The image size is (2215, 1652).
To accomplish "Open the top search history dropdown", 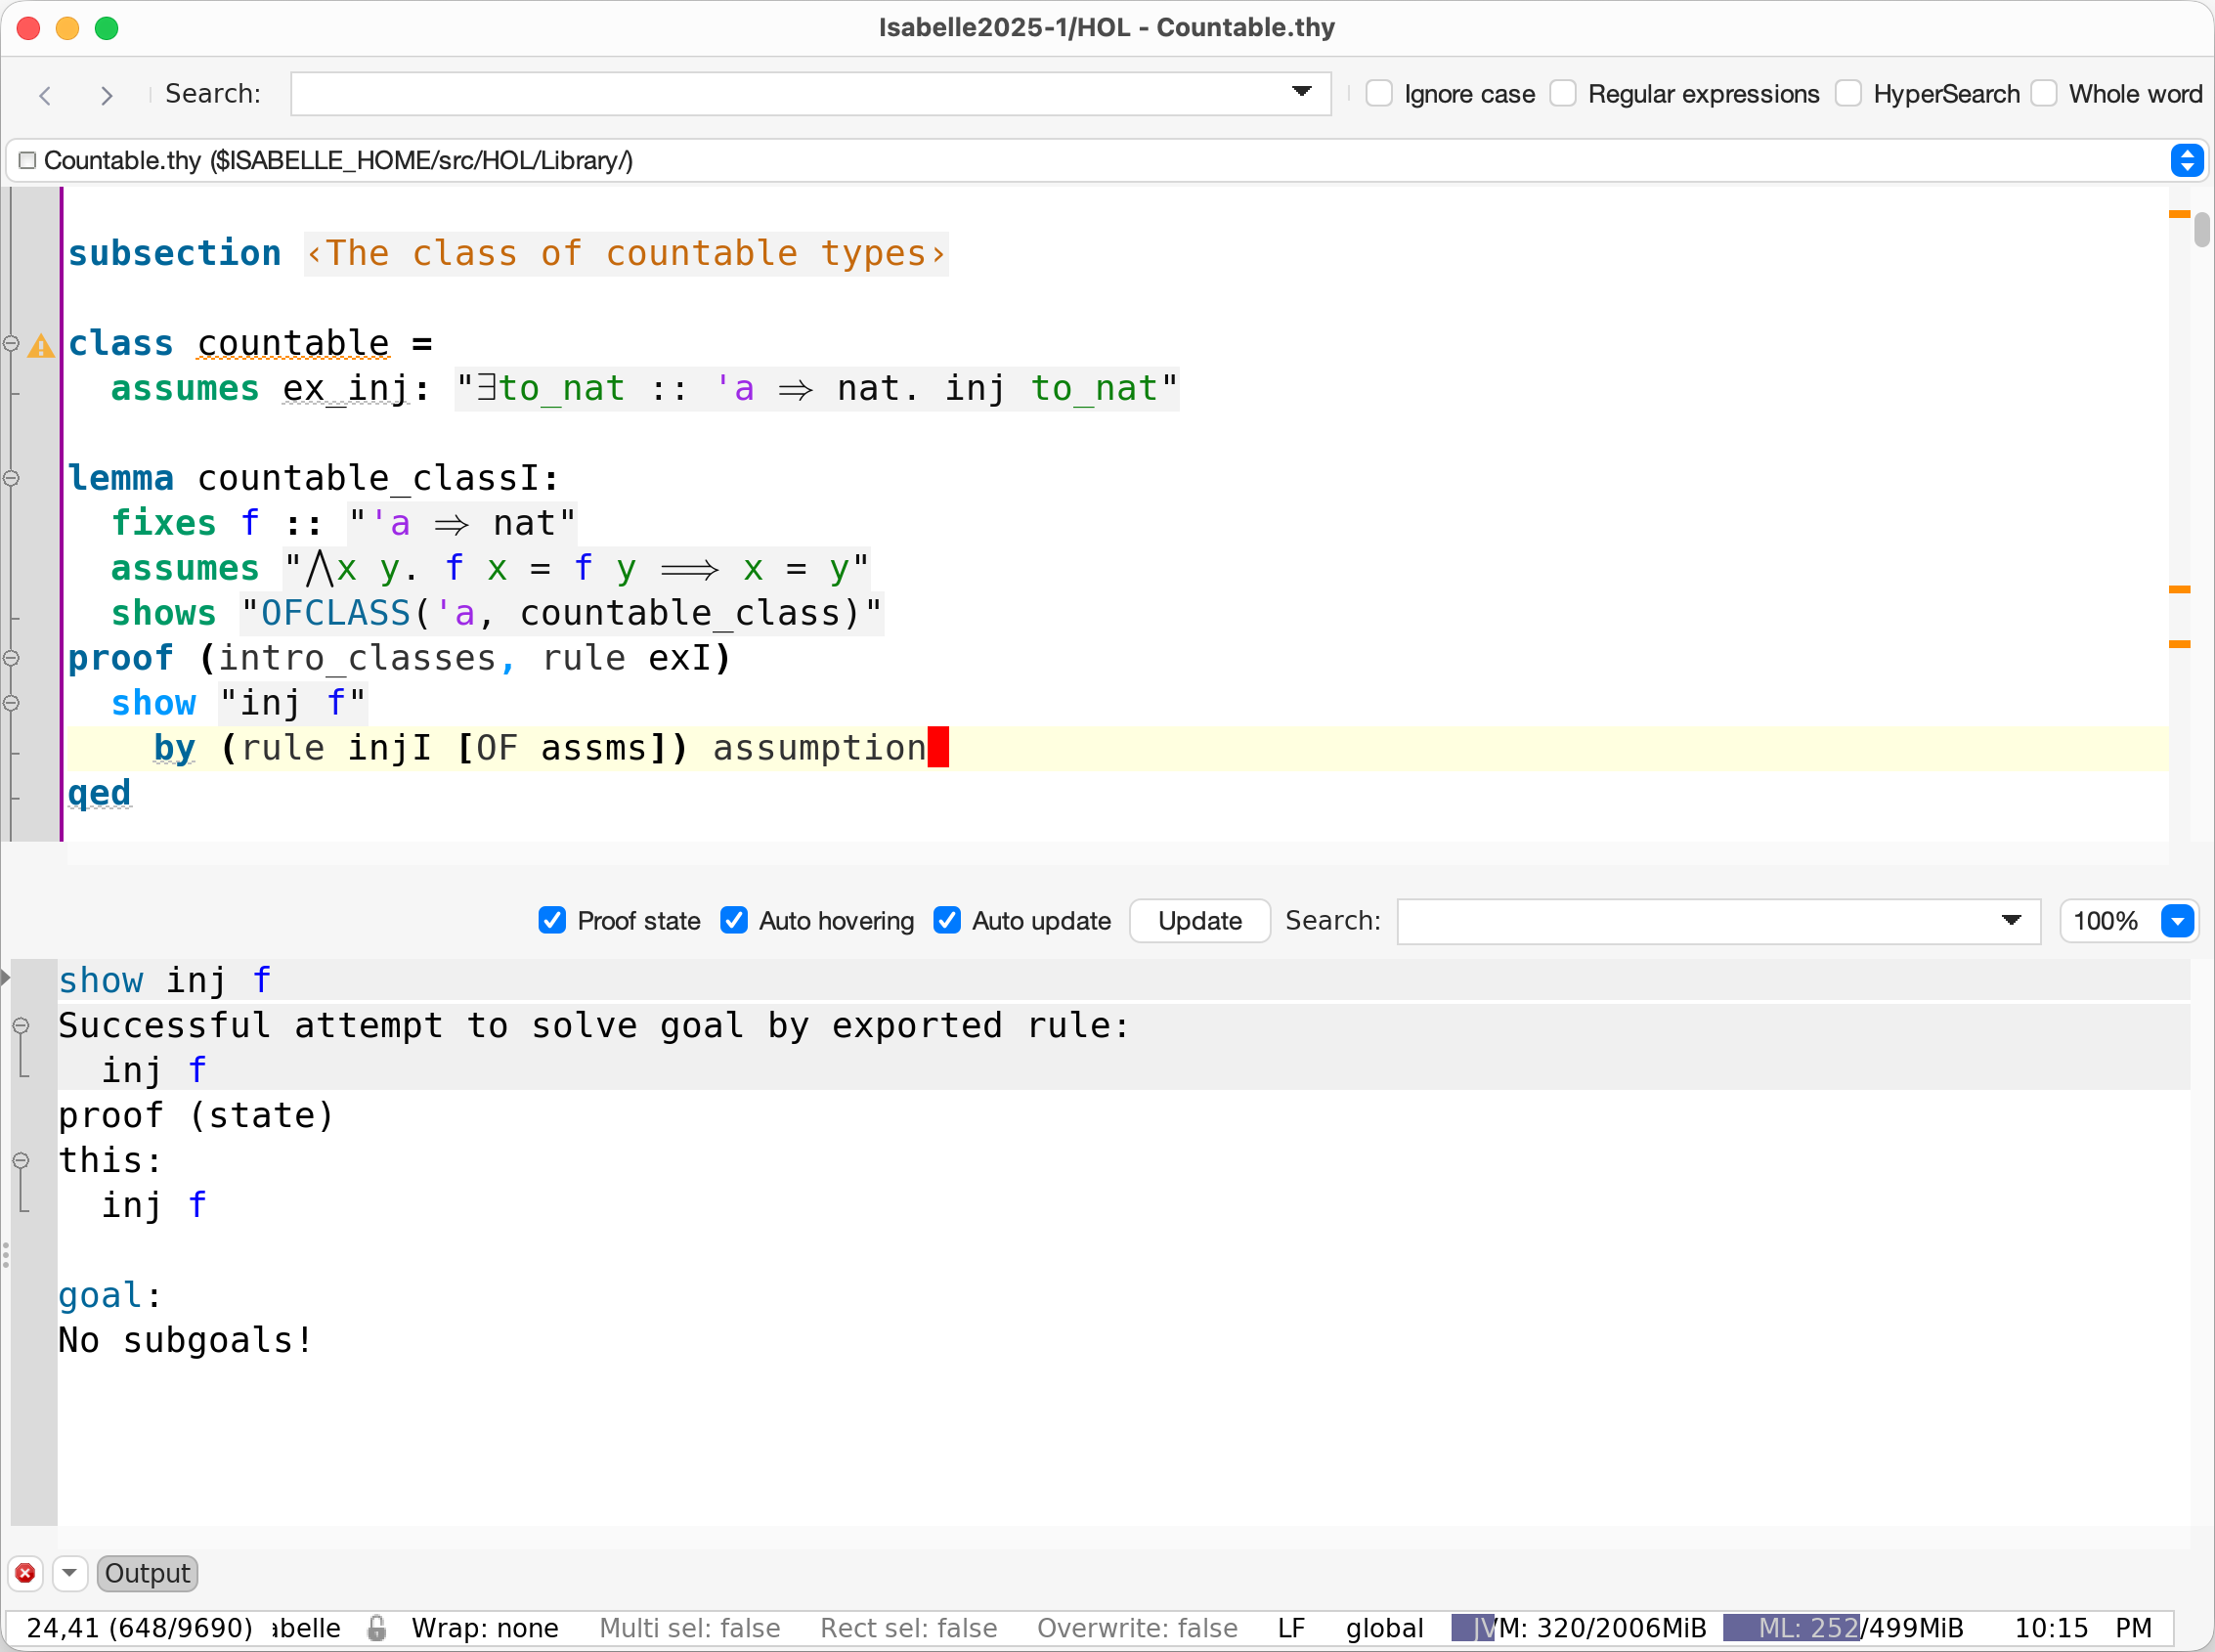I will (1301, 92).
